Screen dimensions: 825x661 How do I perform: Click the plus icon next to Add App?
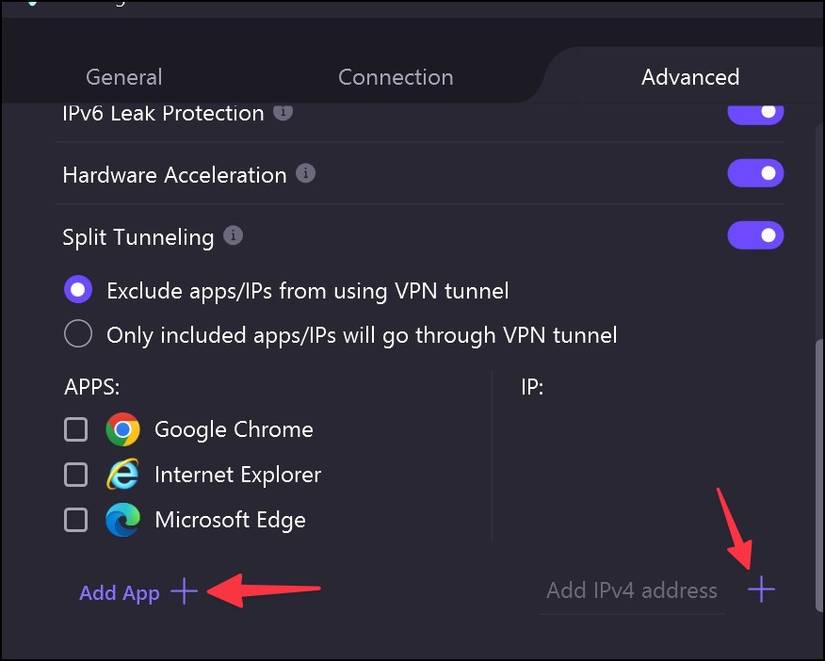tap(183, 592)
